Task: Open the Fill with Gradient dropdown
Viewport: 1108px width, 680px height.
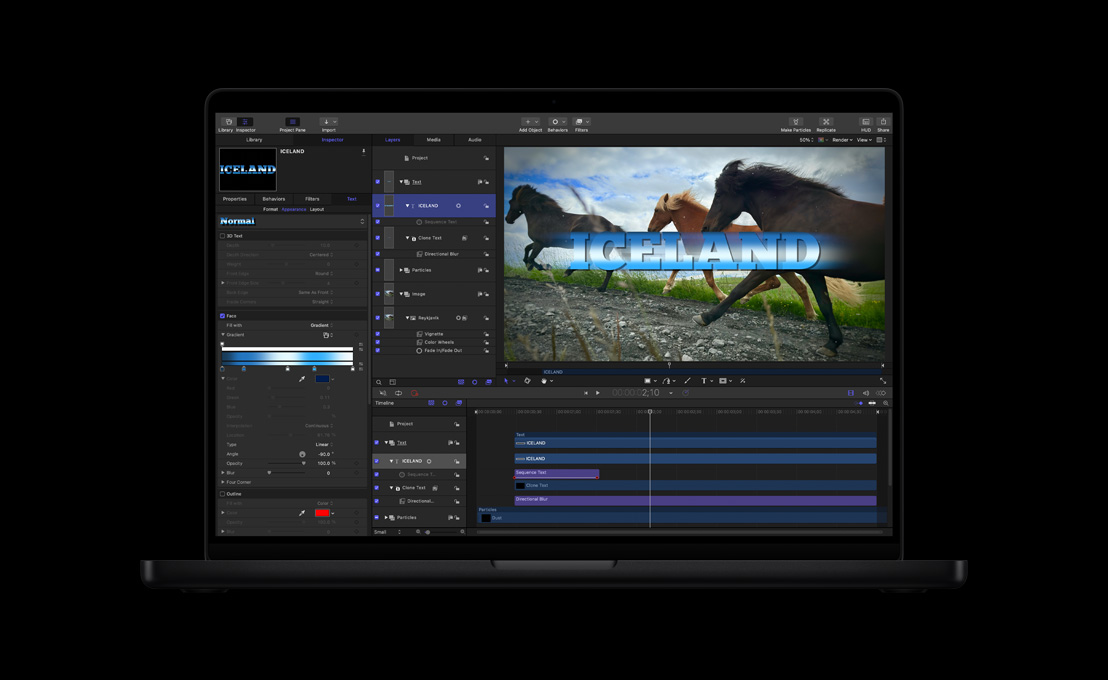Action: (322, 325)
